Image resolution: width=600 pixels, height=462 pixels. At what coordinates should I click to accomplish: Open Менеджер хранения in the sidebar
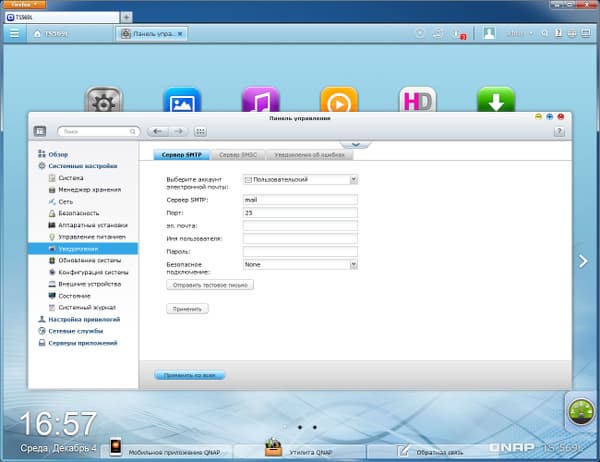(85, 190)
